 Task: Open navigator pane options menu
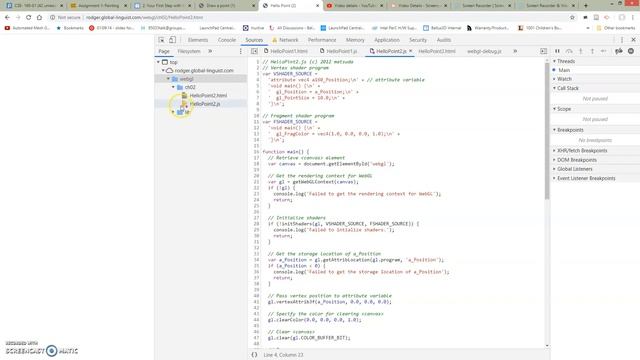[x=240, y=51]
